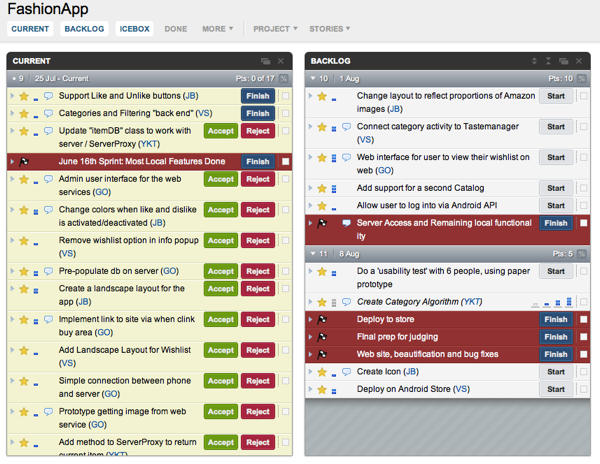
Task: Click the expand/collapse arrows icon in Backlog header
Action: pos(534,61)
